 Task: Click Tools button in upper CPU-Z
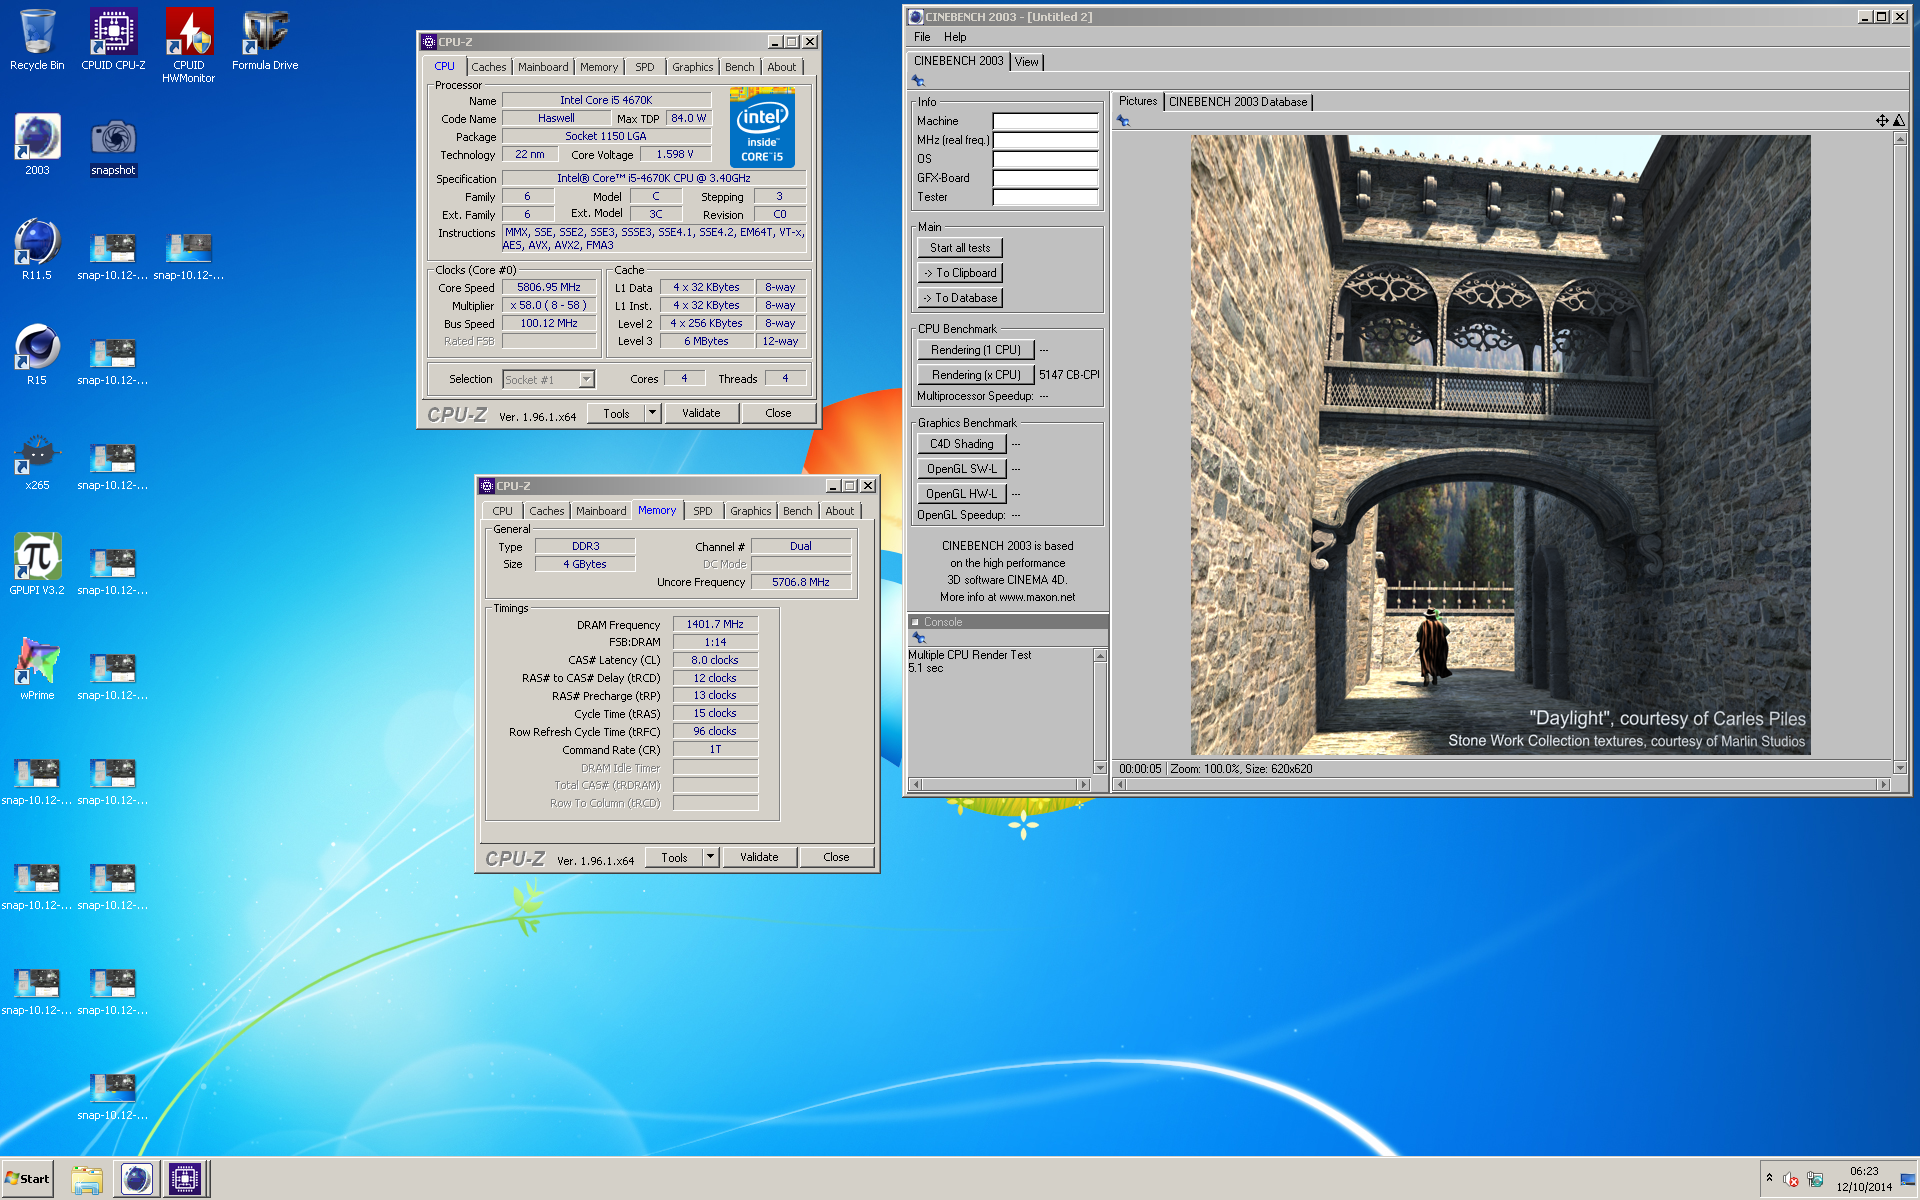pyautogui.click(x=616, y=413)
